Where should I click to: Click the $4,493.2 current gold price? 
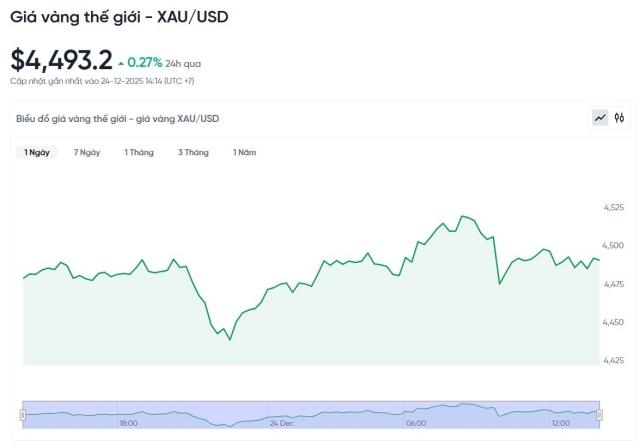tap(61, 60)
